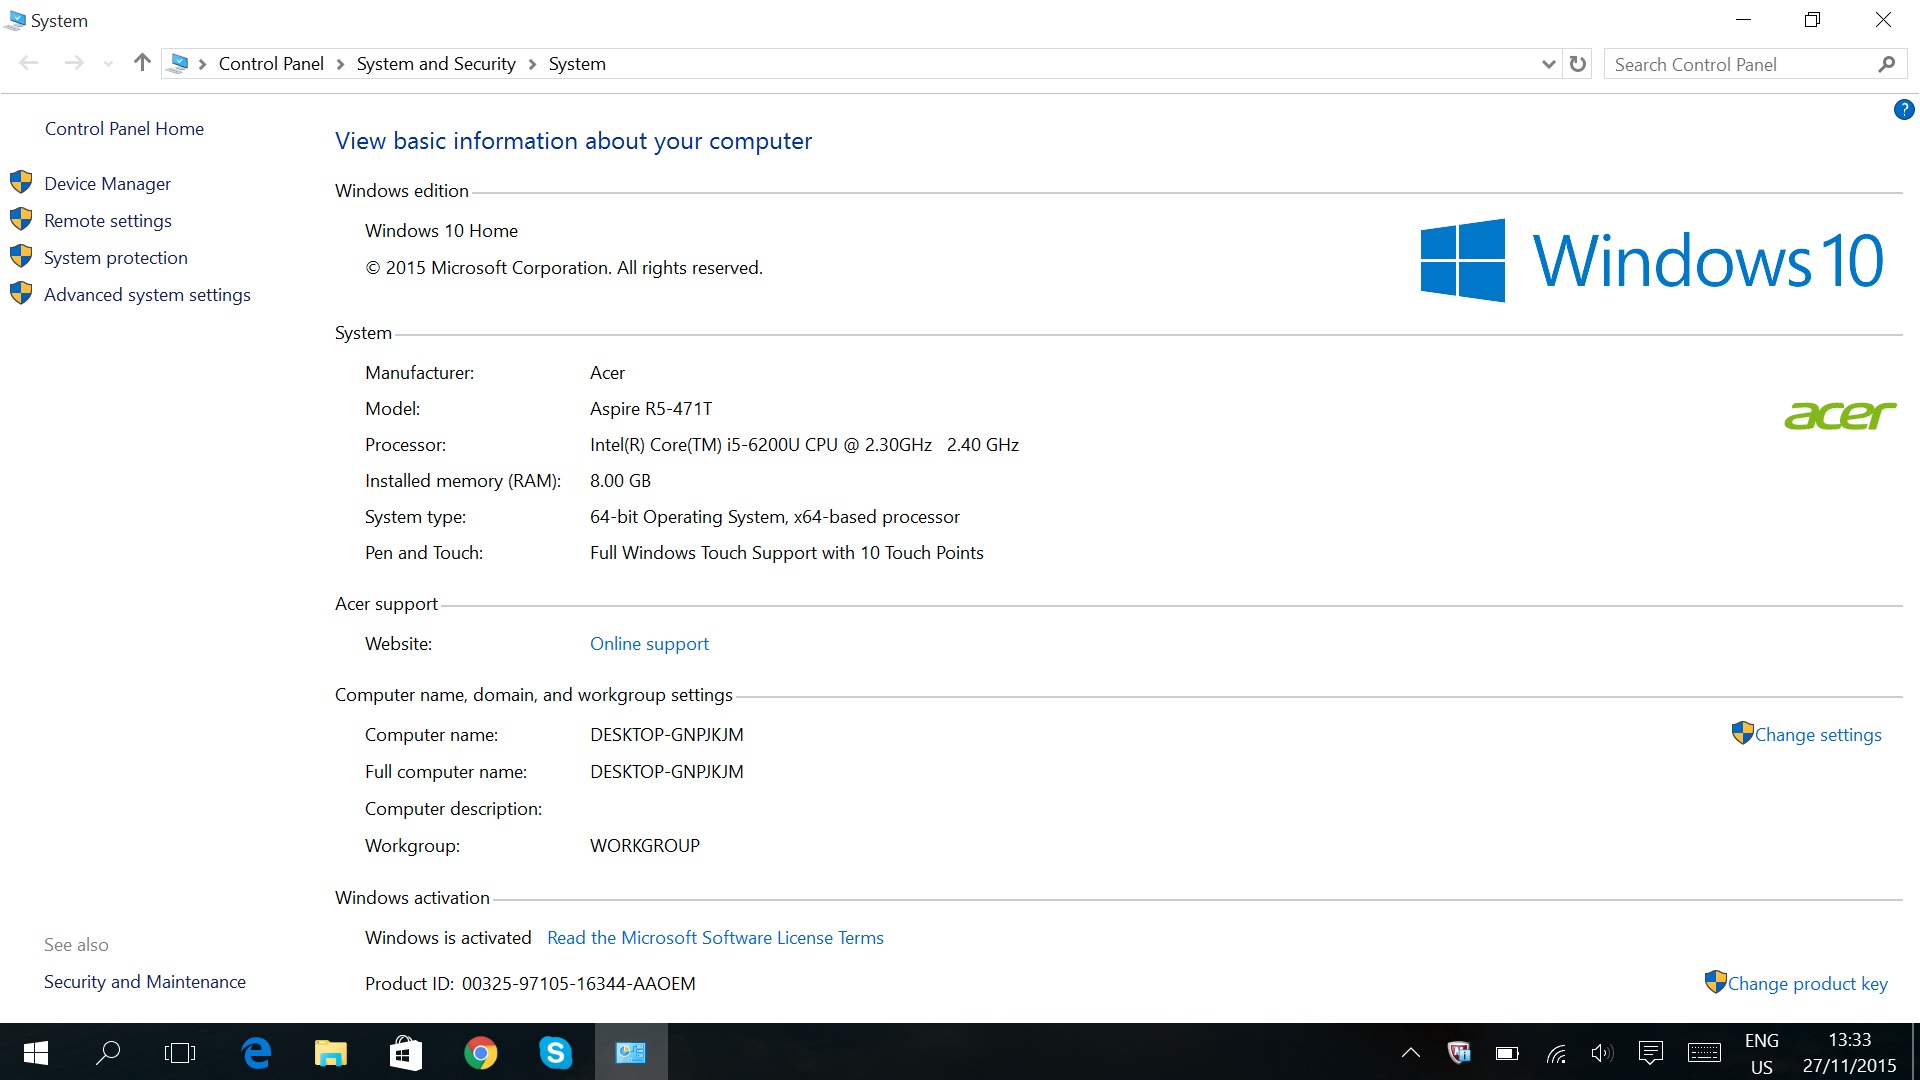This screenshot has width=1920, height=1080.
Task: Open Microsoft Edge from taskbar
Action: point(257,1052)
